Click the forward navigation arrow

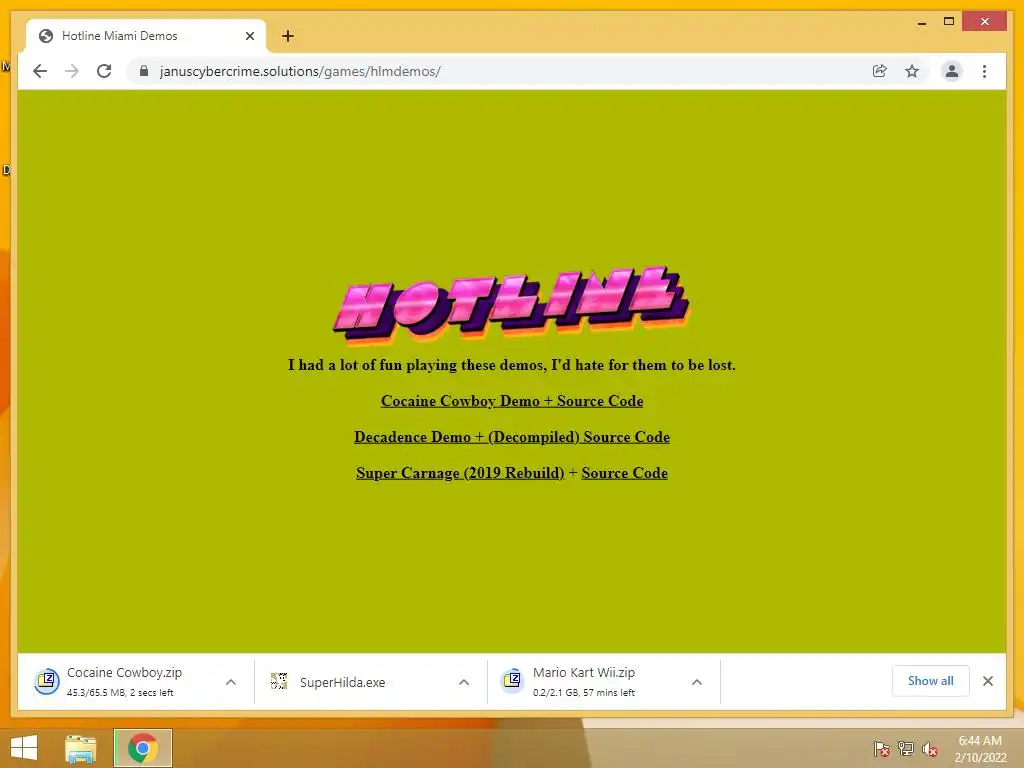click(72, 71)
